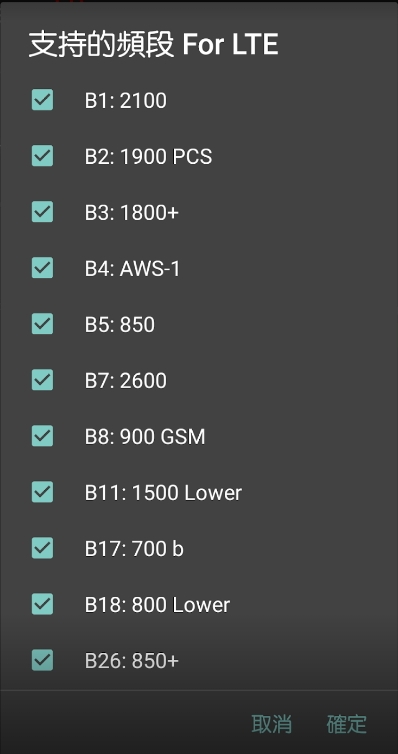Toggle the B2: 1900 PCS checkbox
The width and height of the screenshot is (398, 754).
(x=42, y=156)
